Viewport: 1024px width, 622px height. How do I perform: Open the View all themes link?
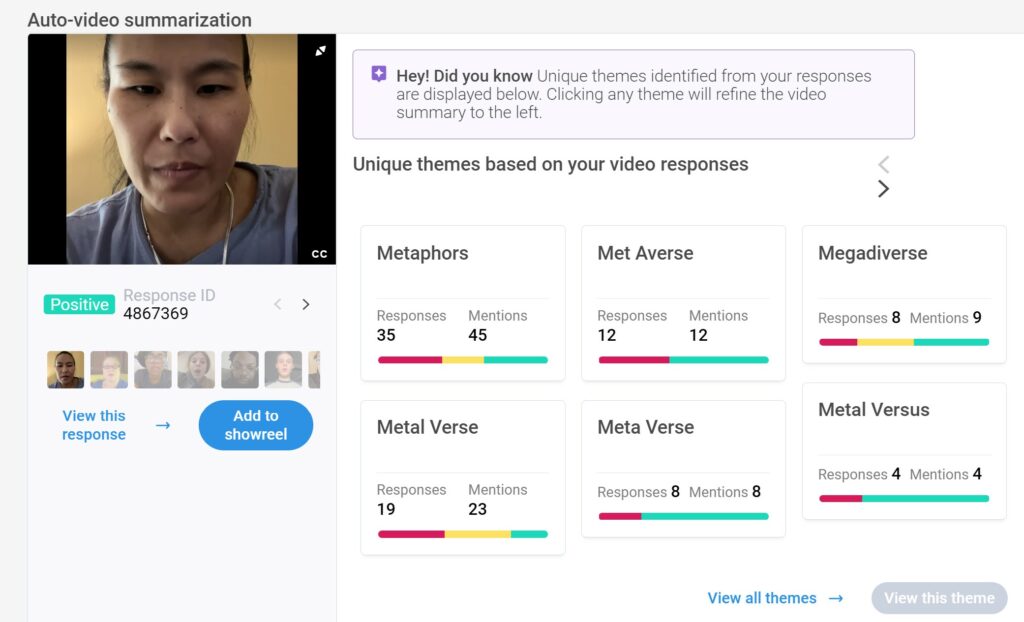(x=762, y=598)
